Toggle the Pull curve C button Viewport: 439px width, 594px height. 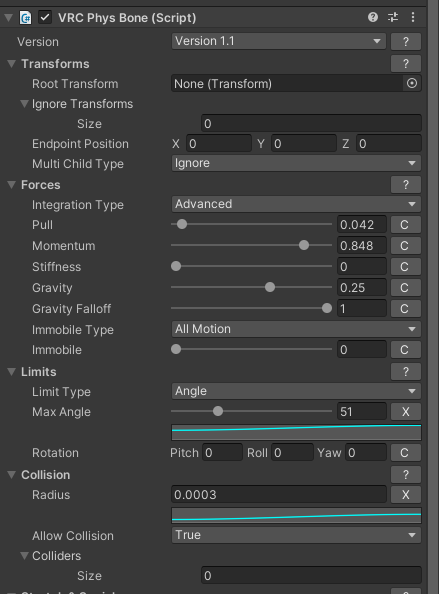coord(406,225)
